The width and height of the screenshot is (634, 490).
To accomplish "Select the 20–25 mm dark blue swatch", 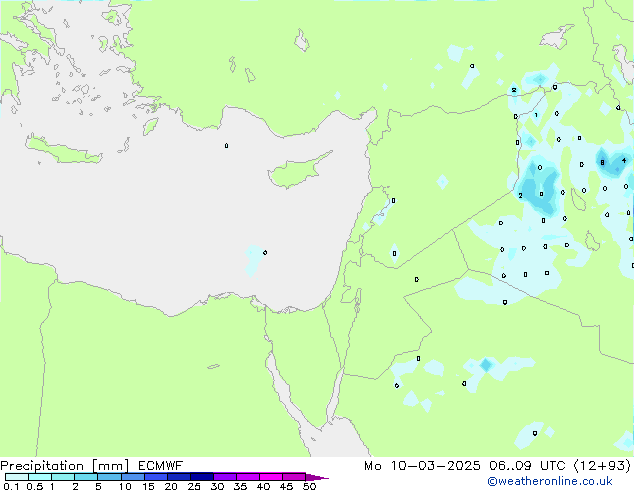I will (178, 477).
